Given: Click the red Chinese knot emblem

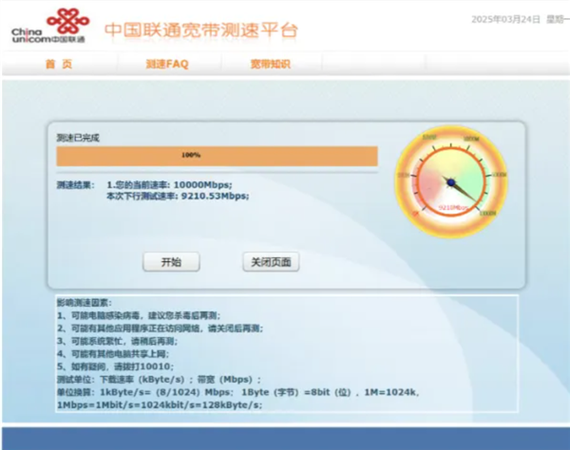Looking at the screenshot, I should tap(68, 20).
